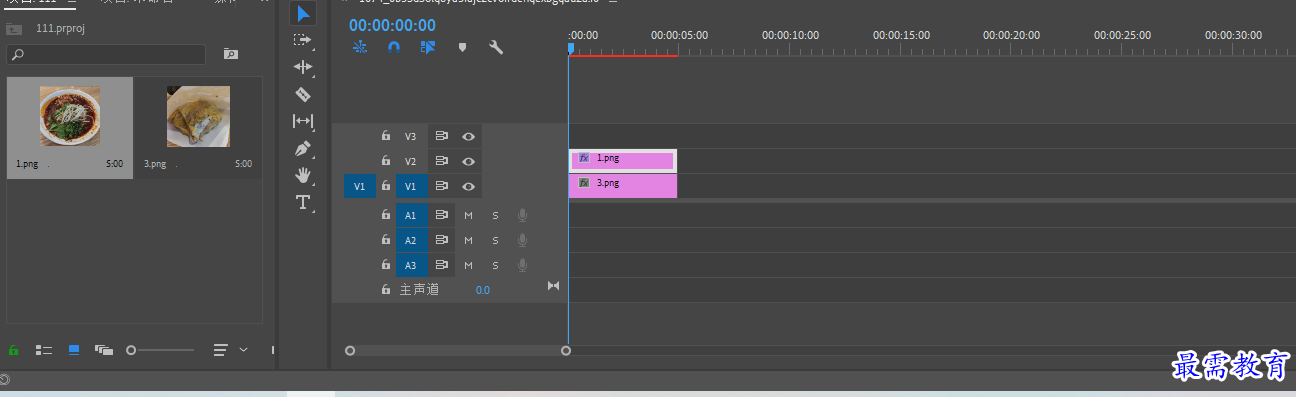The width and height of the screenshot is (1296, 397).
Task: Hide track V2 output eye
Action: [x=467, y=161]
